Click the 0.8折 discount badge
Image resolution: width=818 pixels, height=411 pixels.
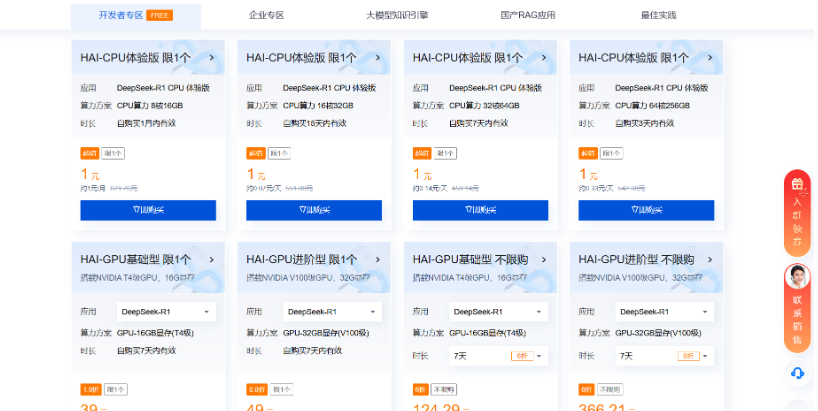pos(256,390)
